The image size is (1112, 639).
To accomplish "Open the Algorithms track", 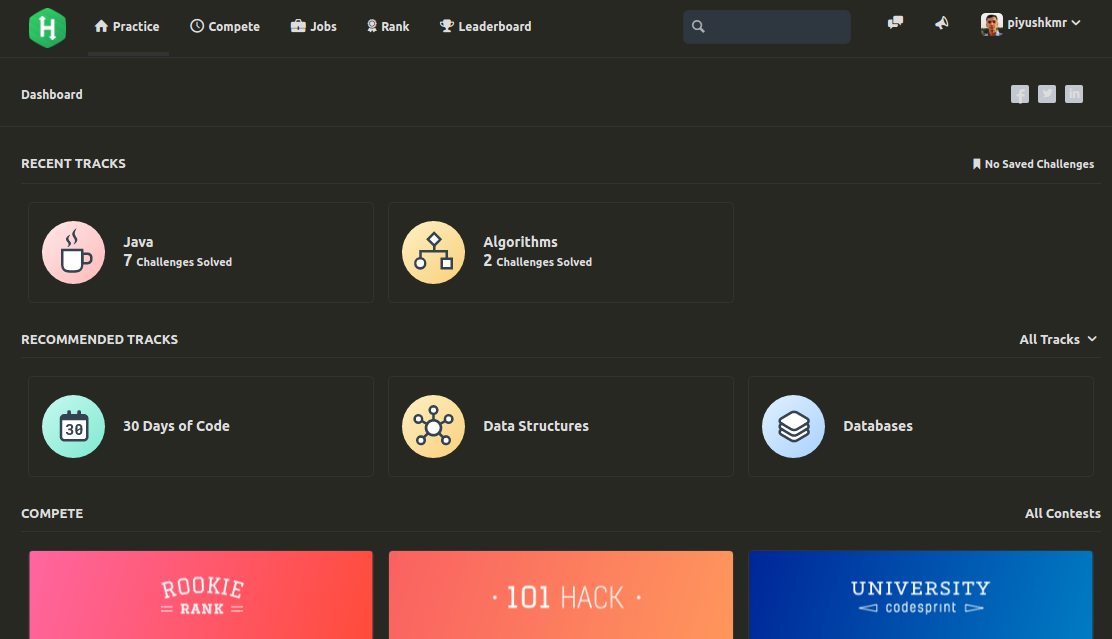I will pyautogui.click(x=560, y=251).
